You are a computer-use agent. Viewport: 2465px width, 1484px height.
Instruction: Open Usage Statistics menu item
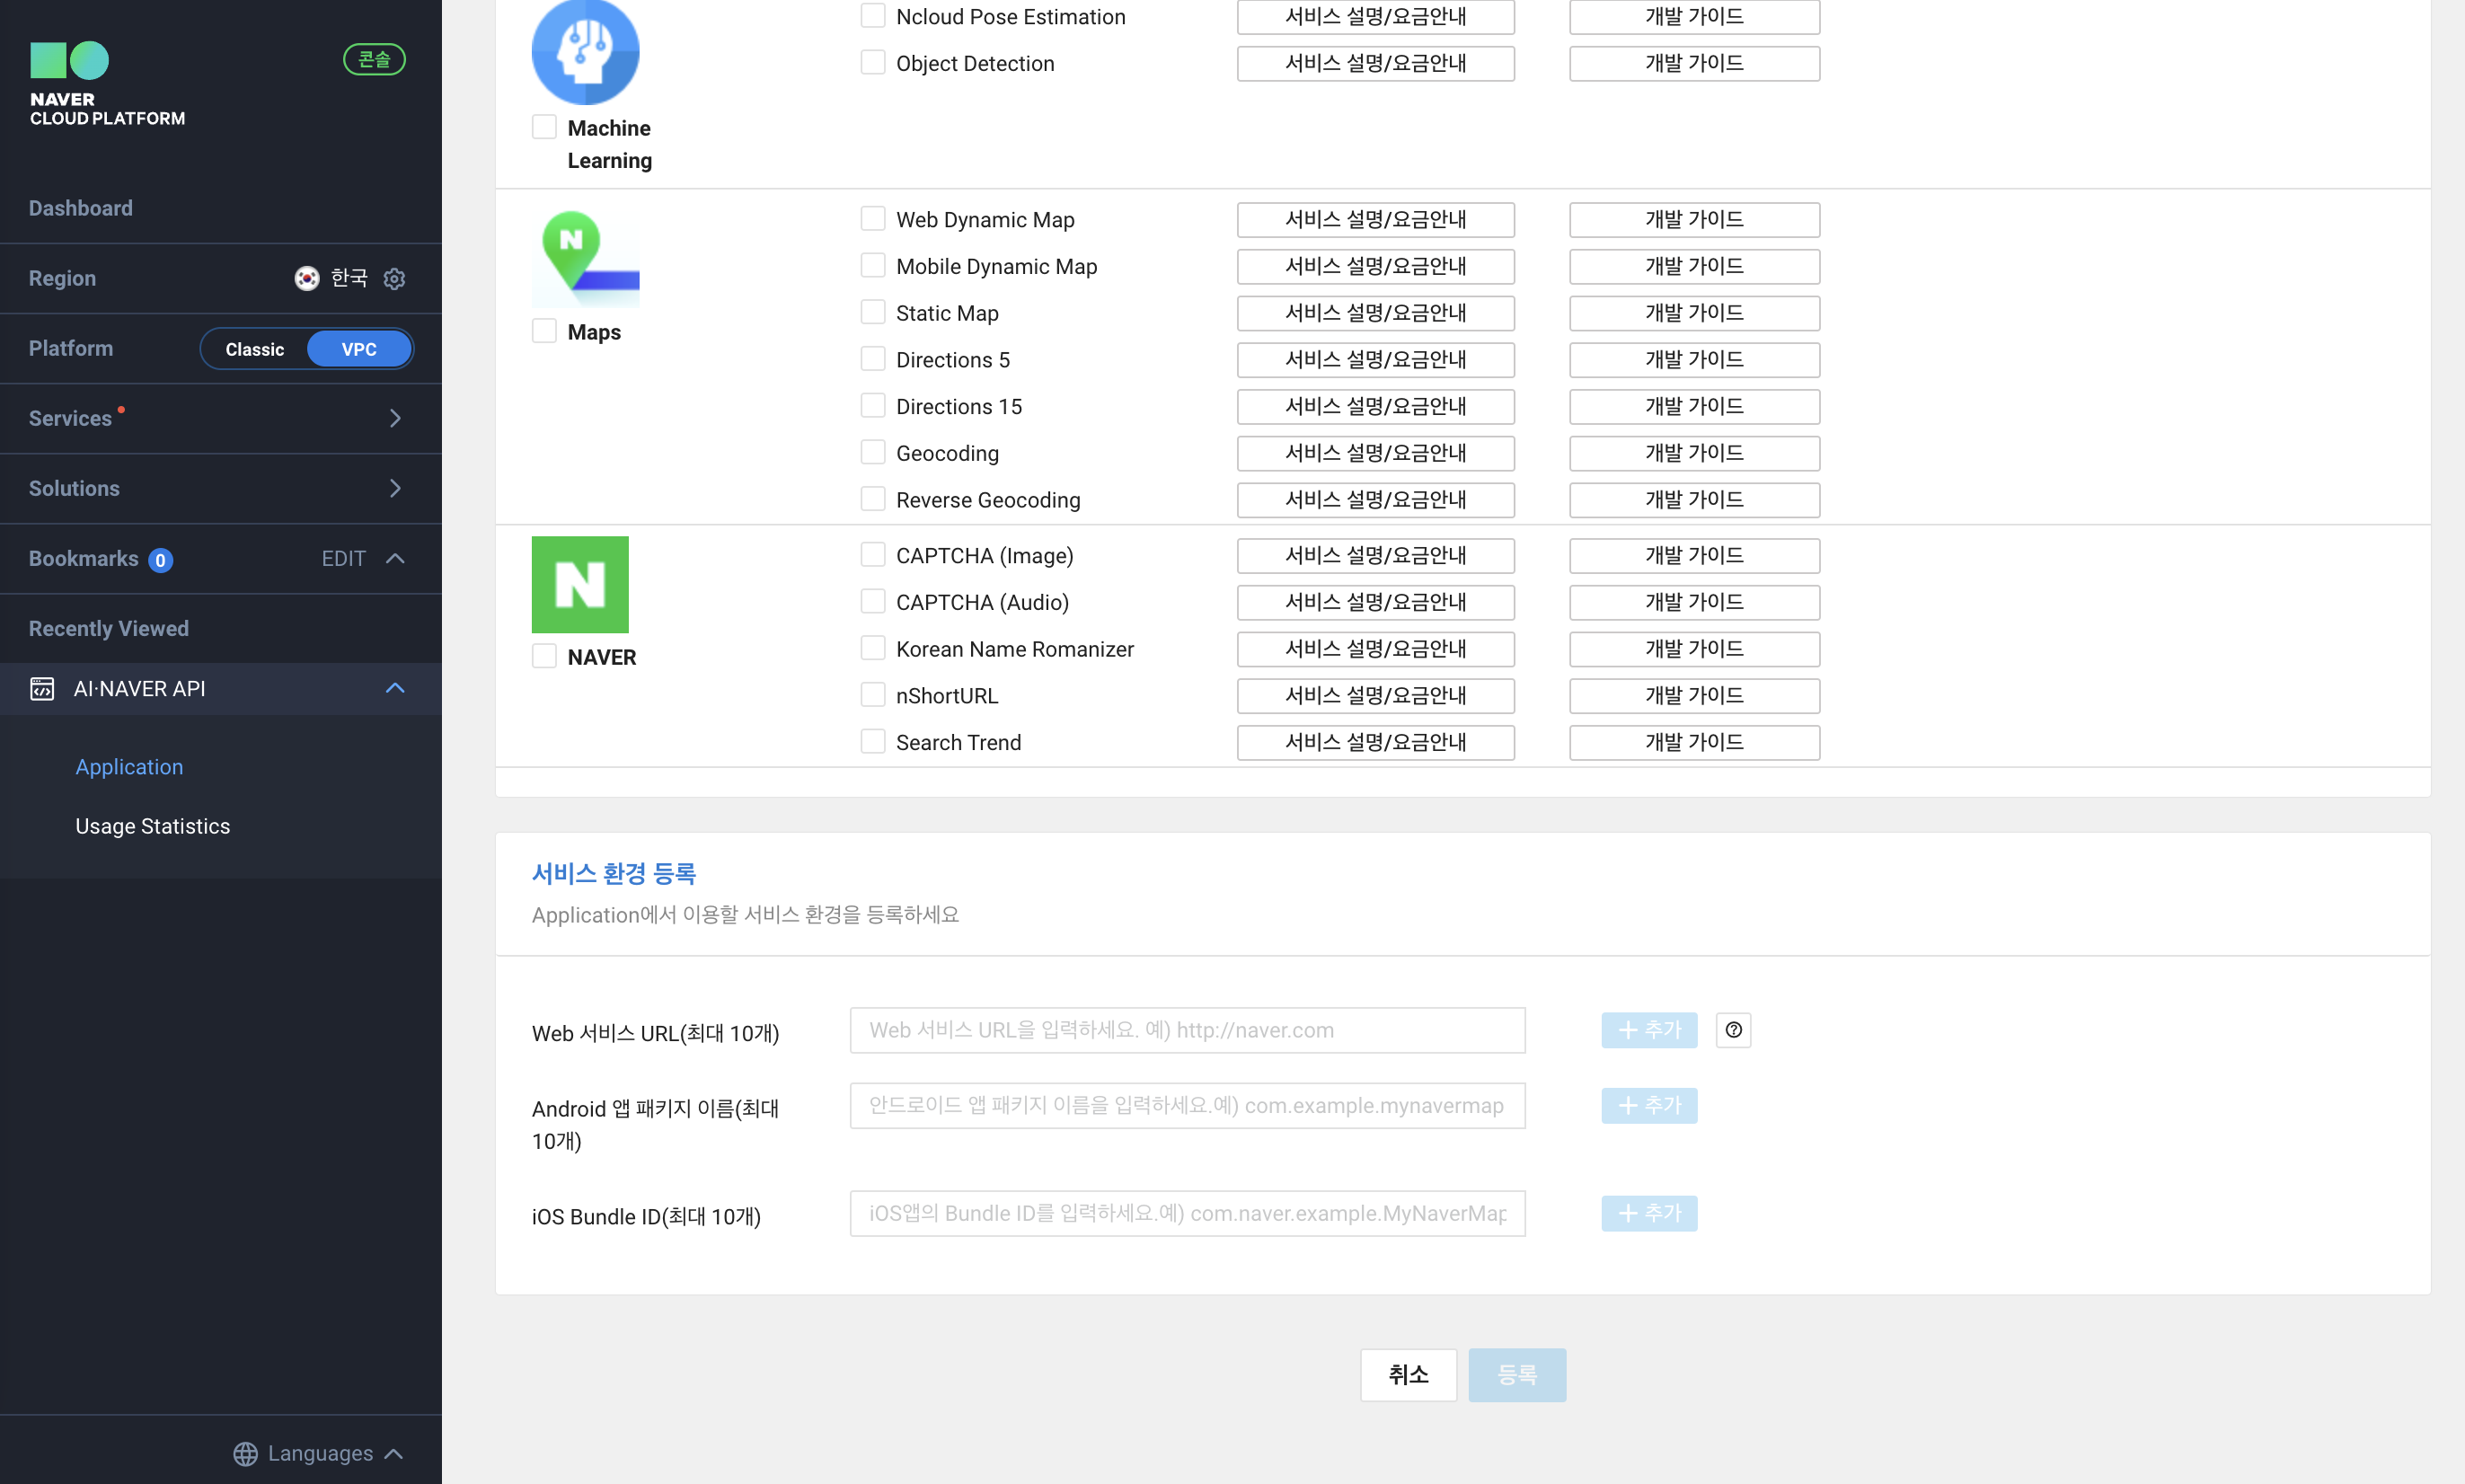pos(153,826)
